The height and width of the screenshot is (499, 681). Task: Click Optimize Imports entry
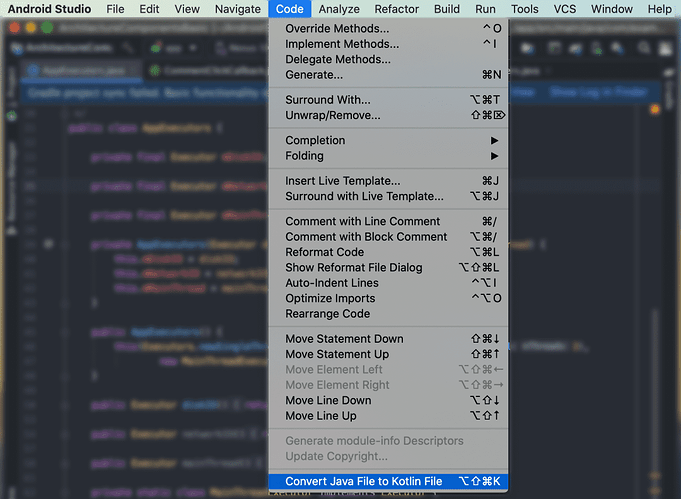pyautogui.click(x=330, y=298)
